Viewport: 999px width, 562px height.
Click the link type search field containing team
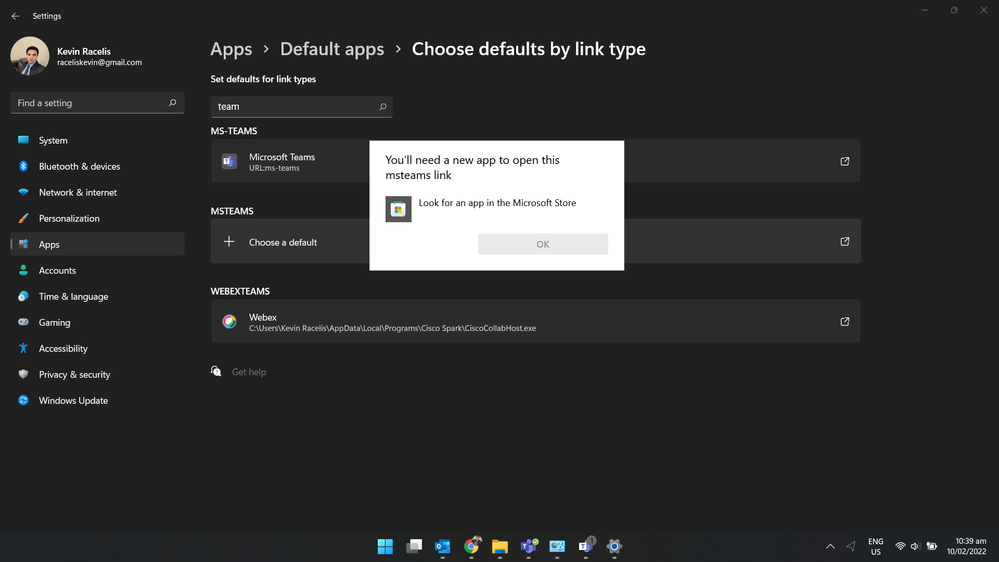301,106
